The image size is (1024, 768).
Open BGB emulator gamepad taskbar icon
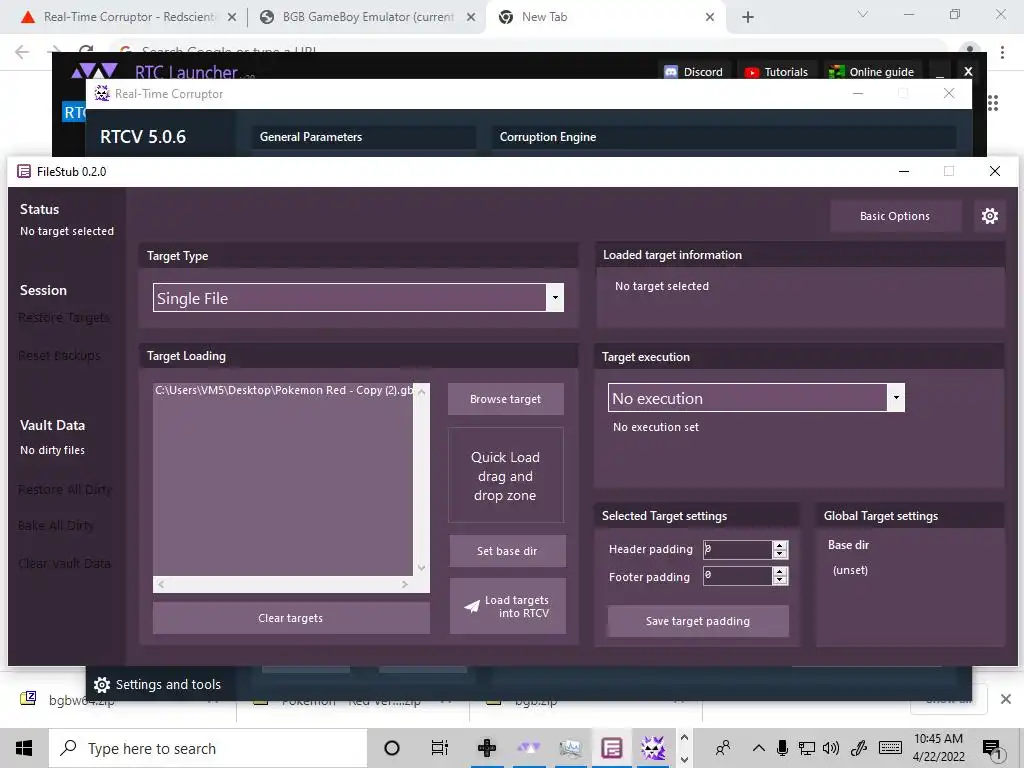tap(487, 748)
